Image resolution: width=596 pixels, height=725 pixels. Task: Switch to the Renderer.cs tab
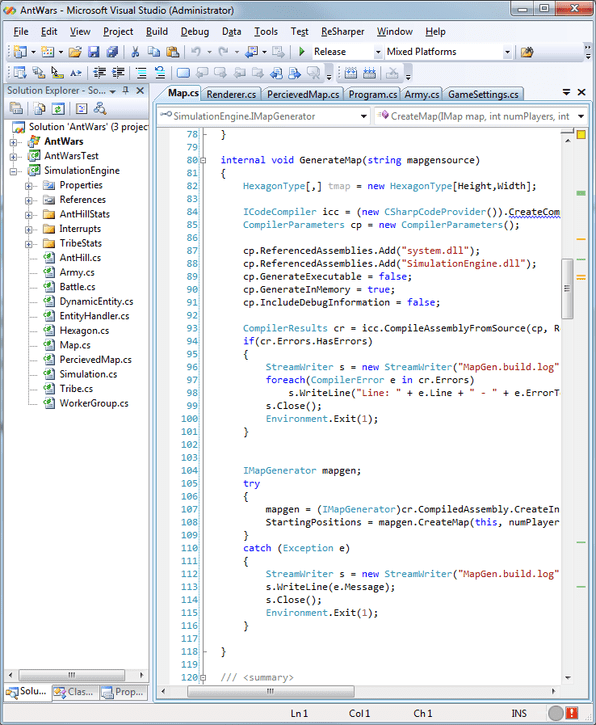231,94
